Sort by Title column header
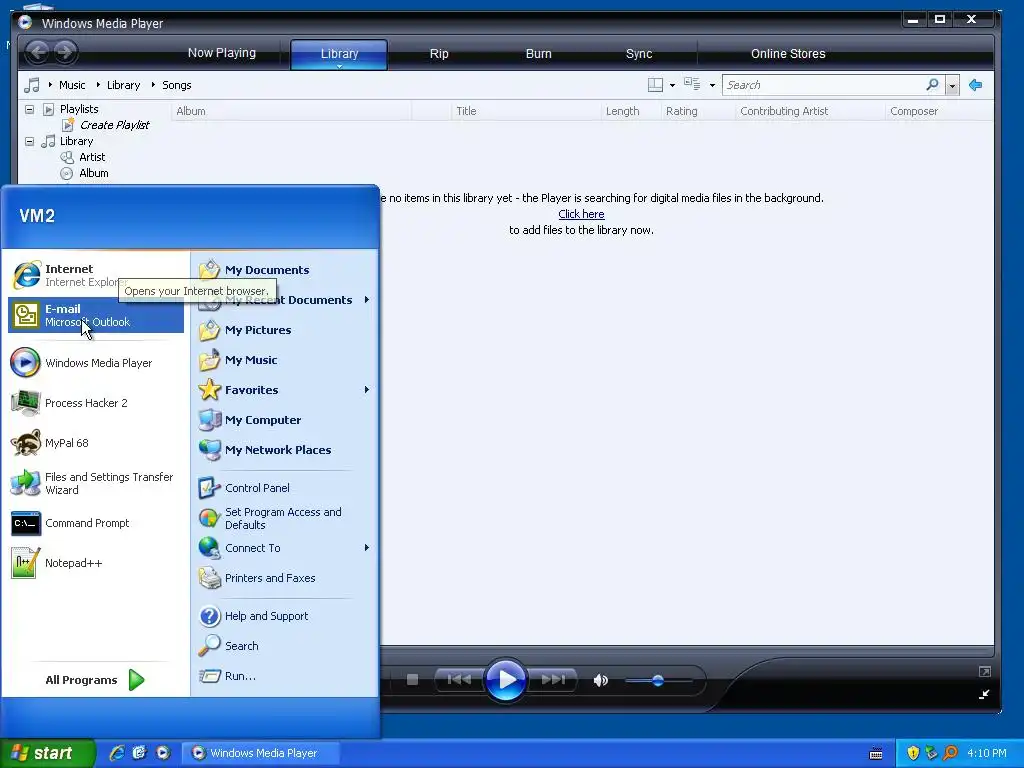Screen dimensions: 1024x768 point(526,111)
